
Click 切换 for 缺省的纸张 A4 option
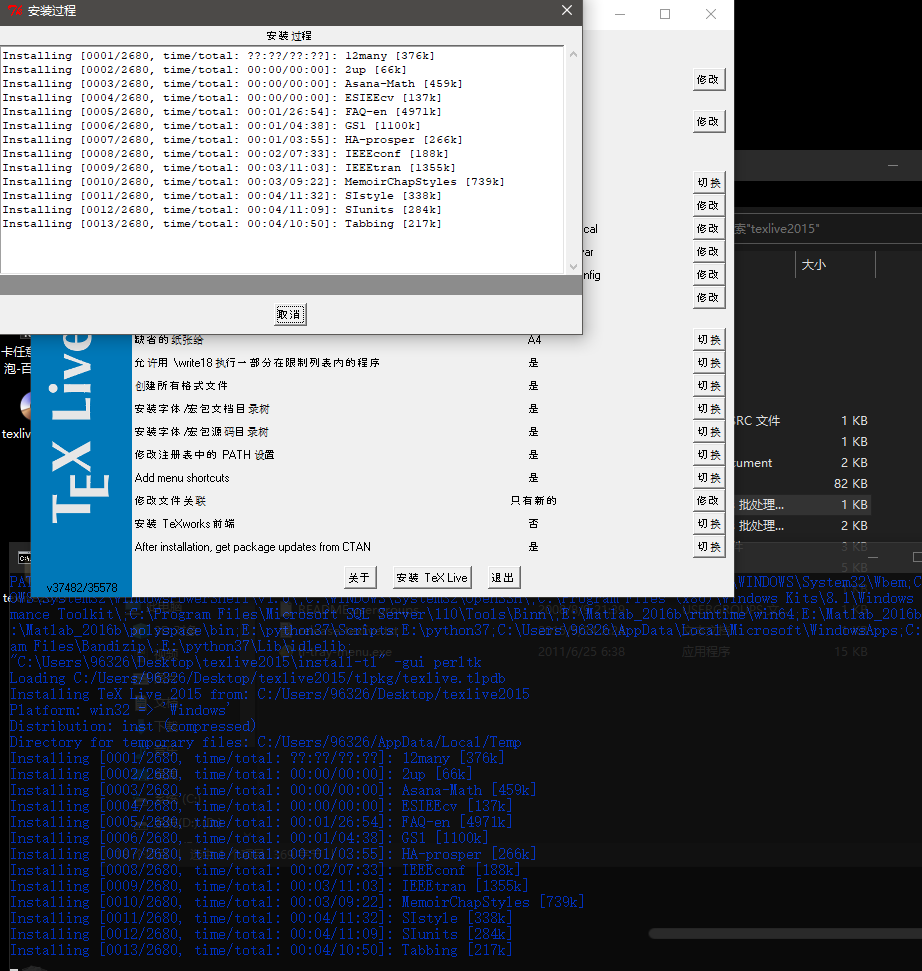(708, 340)
